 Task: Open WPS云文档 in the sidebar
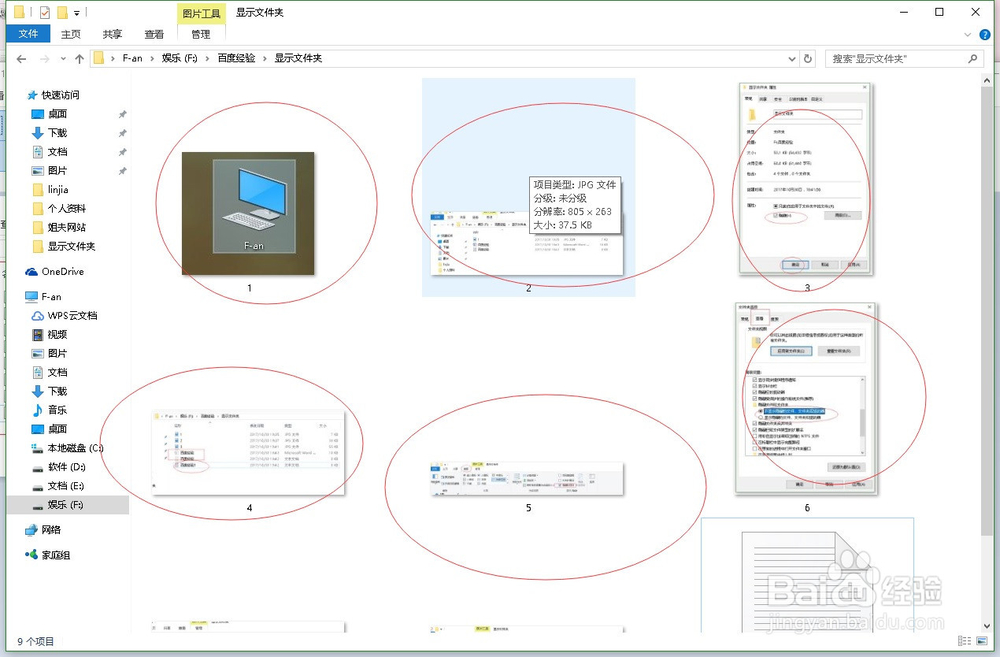click(x=72, y=316)
